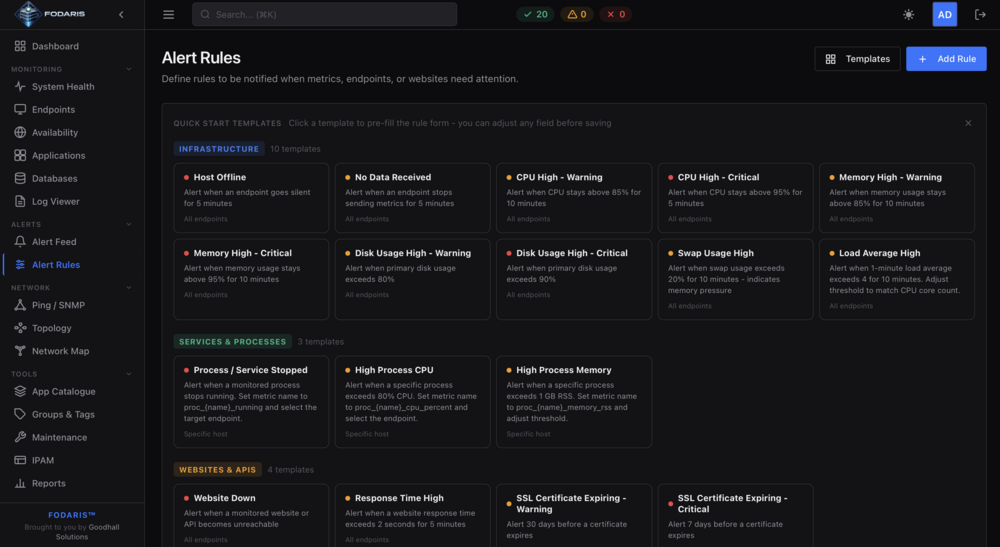This screenshot has height=547, width=1000.
Task: Click the Maintenance wrench icon
Action: coord(20,437)
